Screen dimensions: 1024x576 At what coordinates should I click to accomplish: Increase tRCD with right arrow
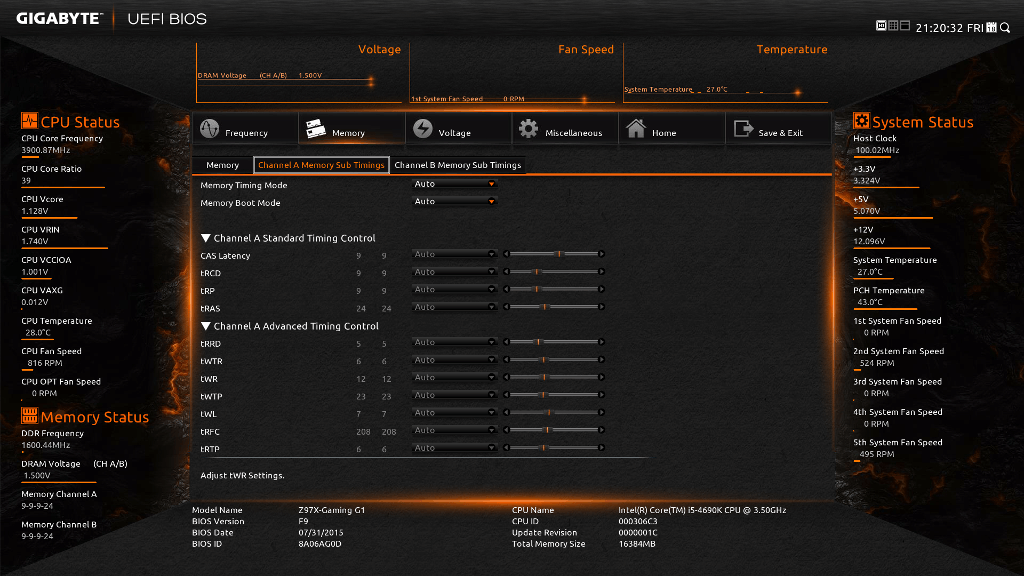coord(601,272)
